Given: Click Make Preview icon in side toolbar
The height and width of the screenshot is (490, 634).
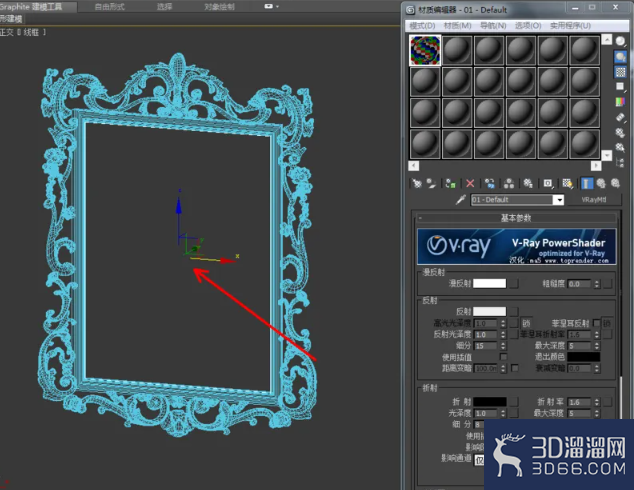Looking at the screenshot, I should pos(620,117).
